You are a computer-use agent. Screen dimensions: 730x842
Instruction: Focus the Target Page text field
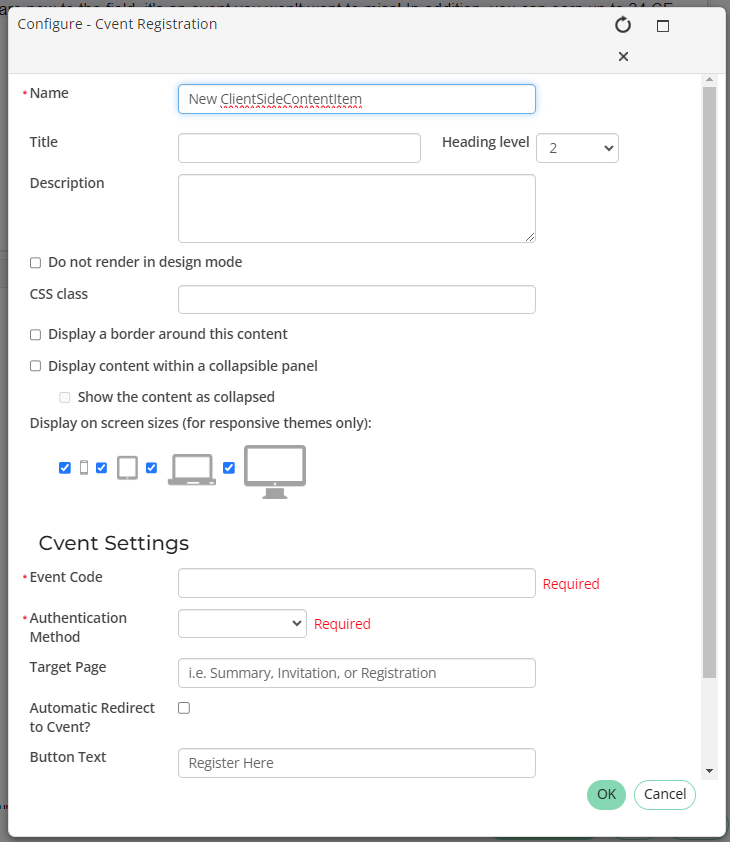coord(356,673)
